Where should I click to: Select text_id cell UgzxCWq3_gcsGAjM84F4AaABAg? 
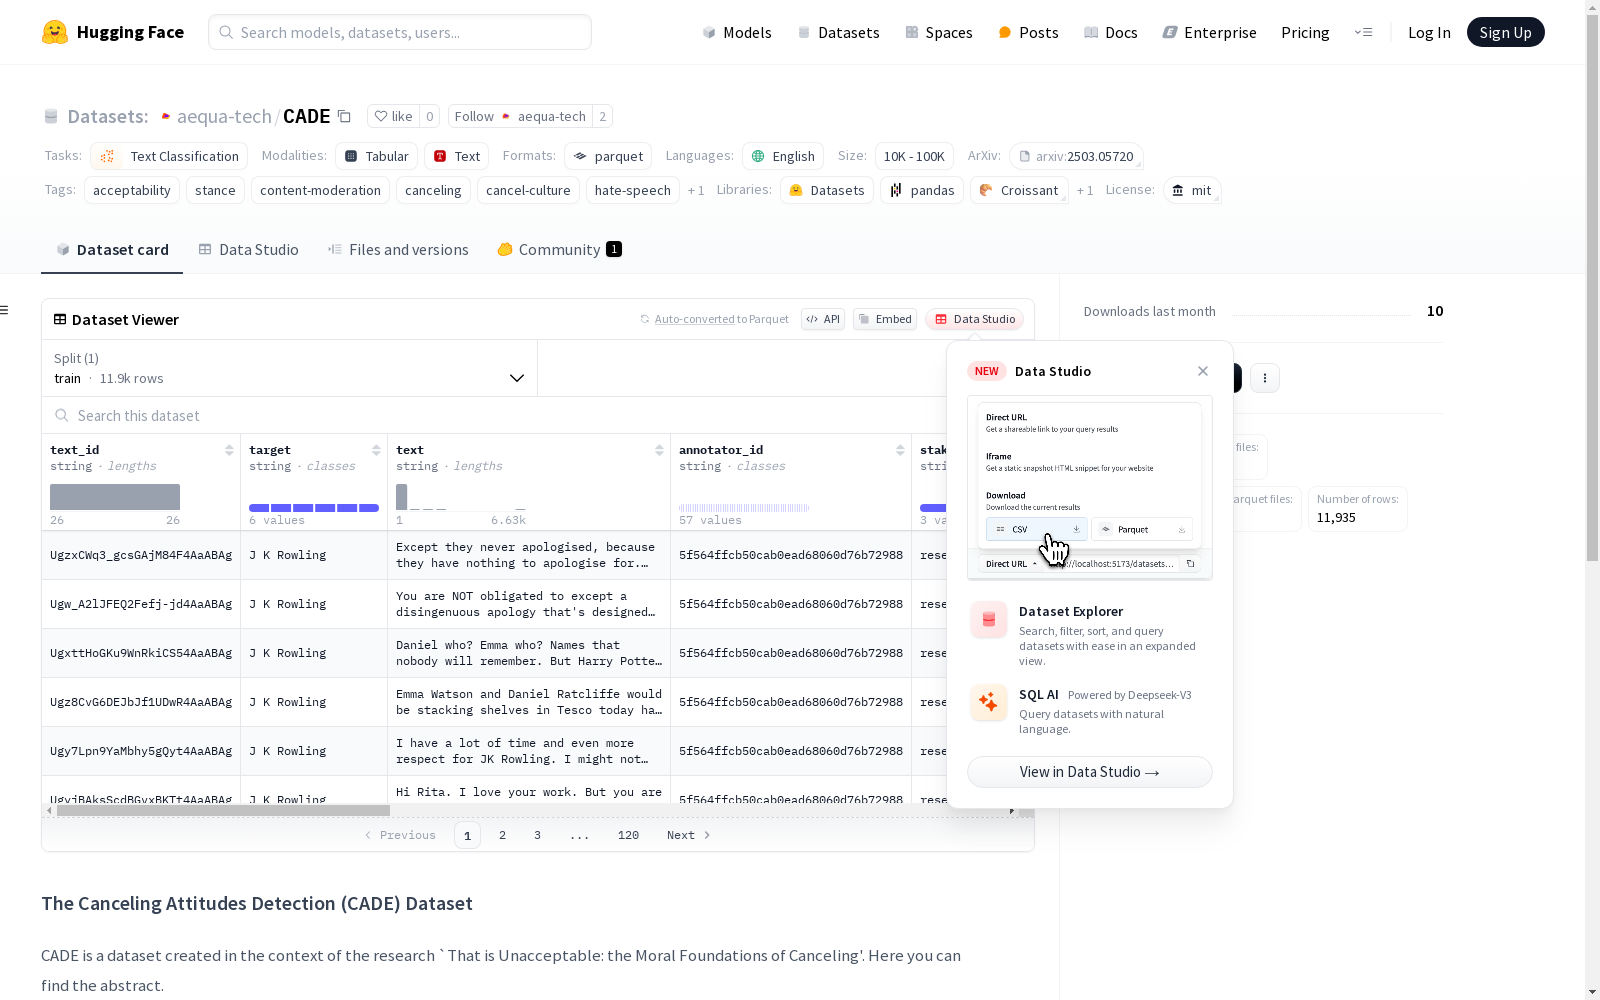coord(141,555)
